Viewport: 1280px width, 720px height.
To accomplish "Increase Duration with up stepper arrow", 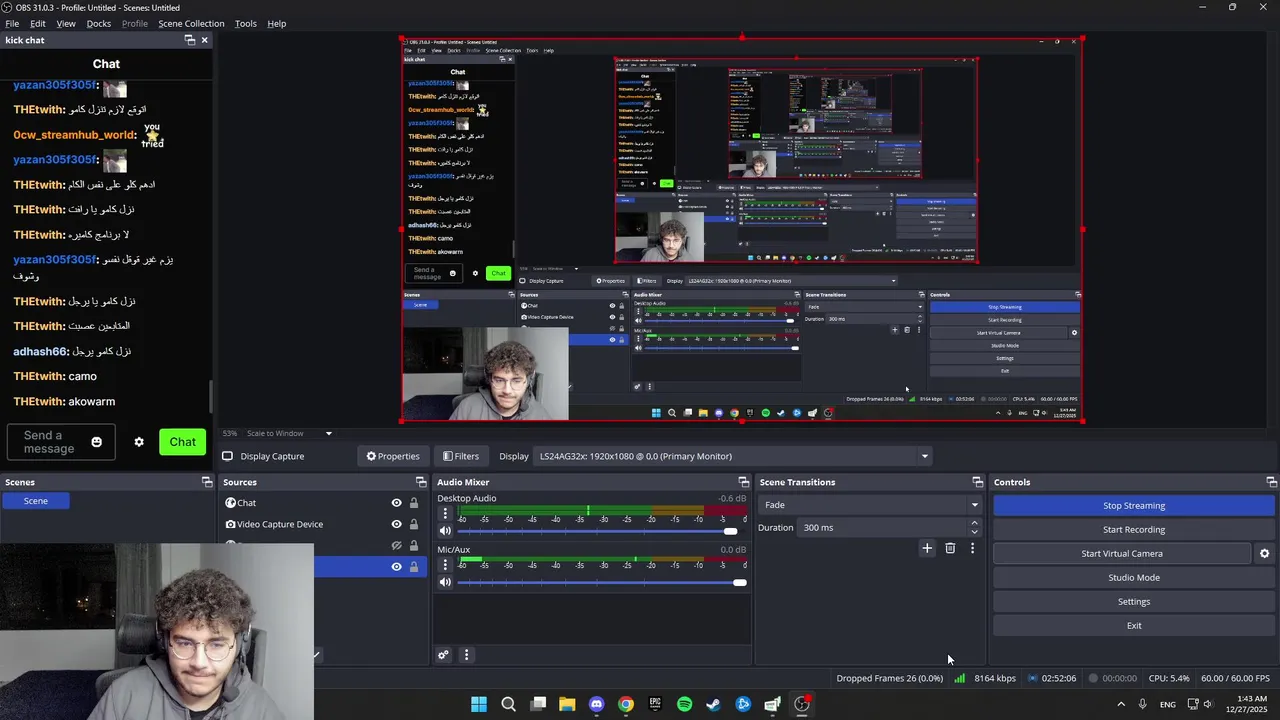I will coord(975,523).
